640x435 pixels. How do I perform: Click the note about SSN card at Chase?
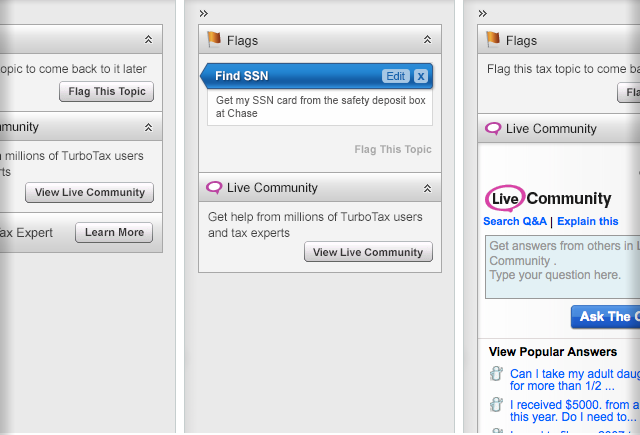coord(320,107)
